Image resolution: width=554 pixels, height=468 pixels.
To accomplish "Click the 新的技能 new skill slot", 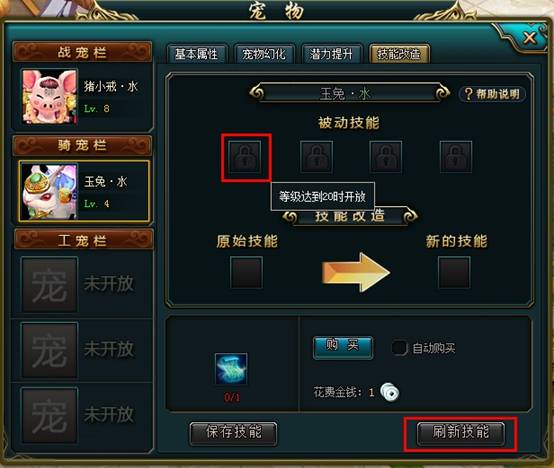I will click(x=454, y=272).
